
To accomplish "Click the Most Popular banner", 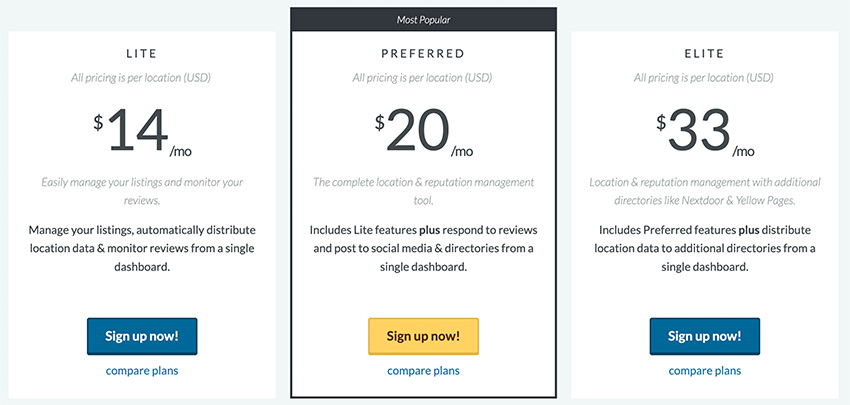I will click(423, 20).
